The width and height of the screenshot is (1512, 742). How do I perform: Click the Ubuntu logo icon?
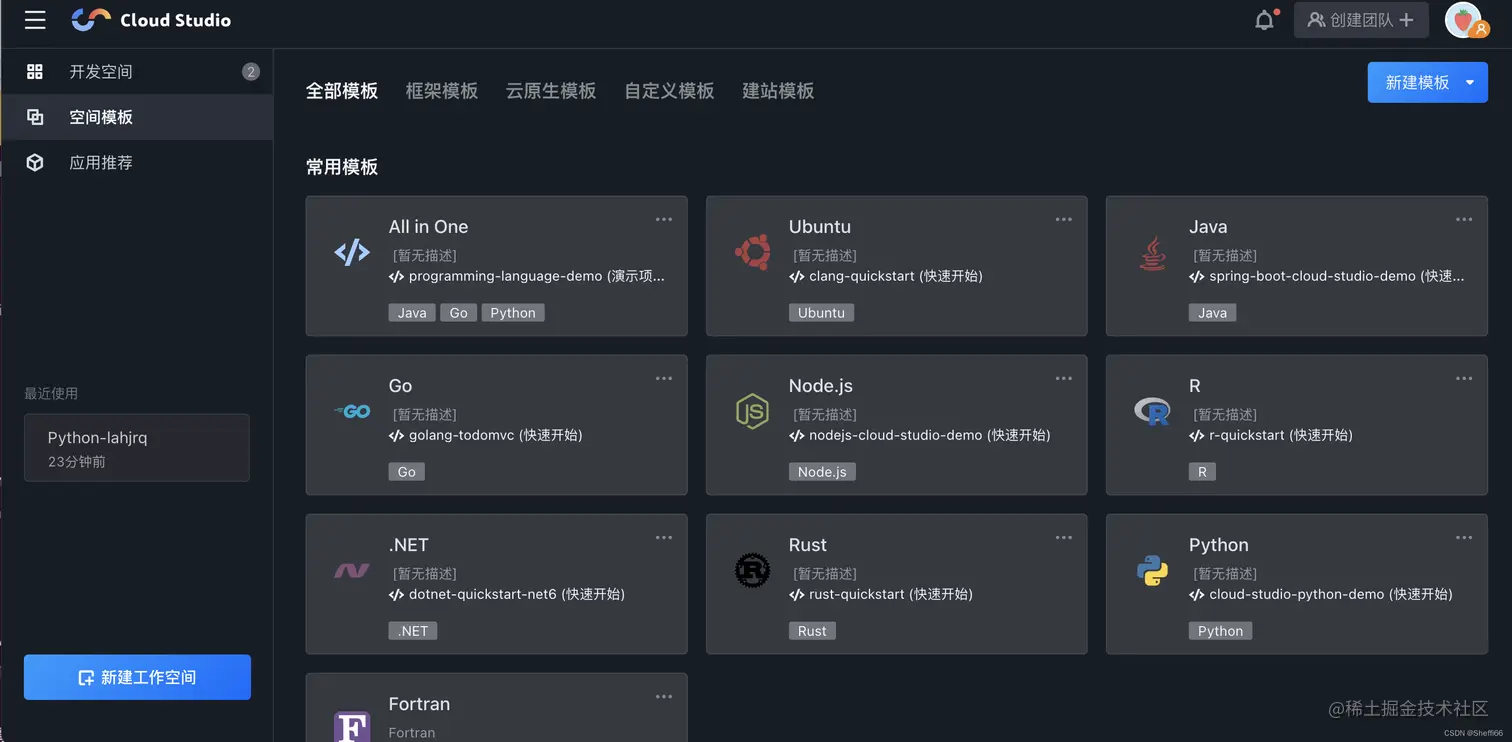(x=752, y=253)
